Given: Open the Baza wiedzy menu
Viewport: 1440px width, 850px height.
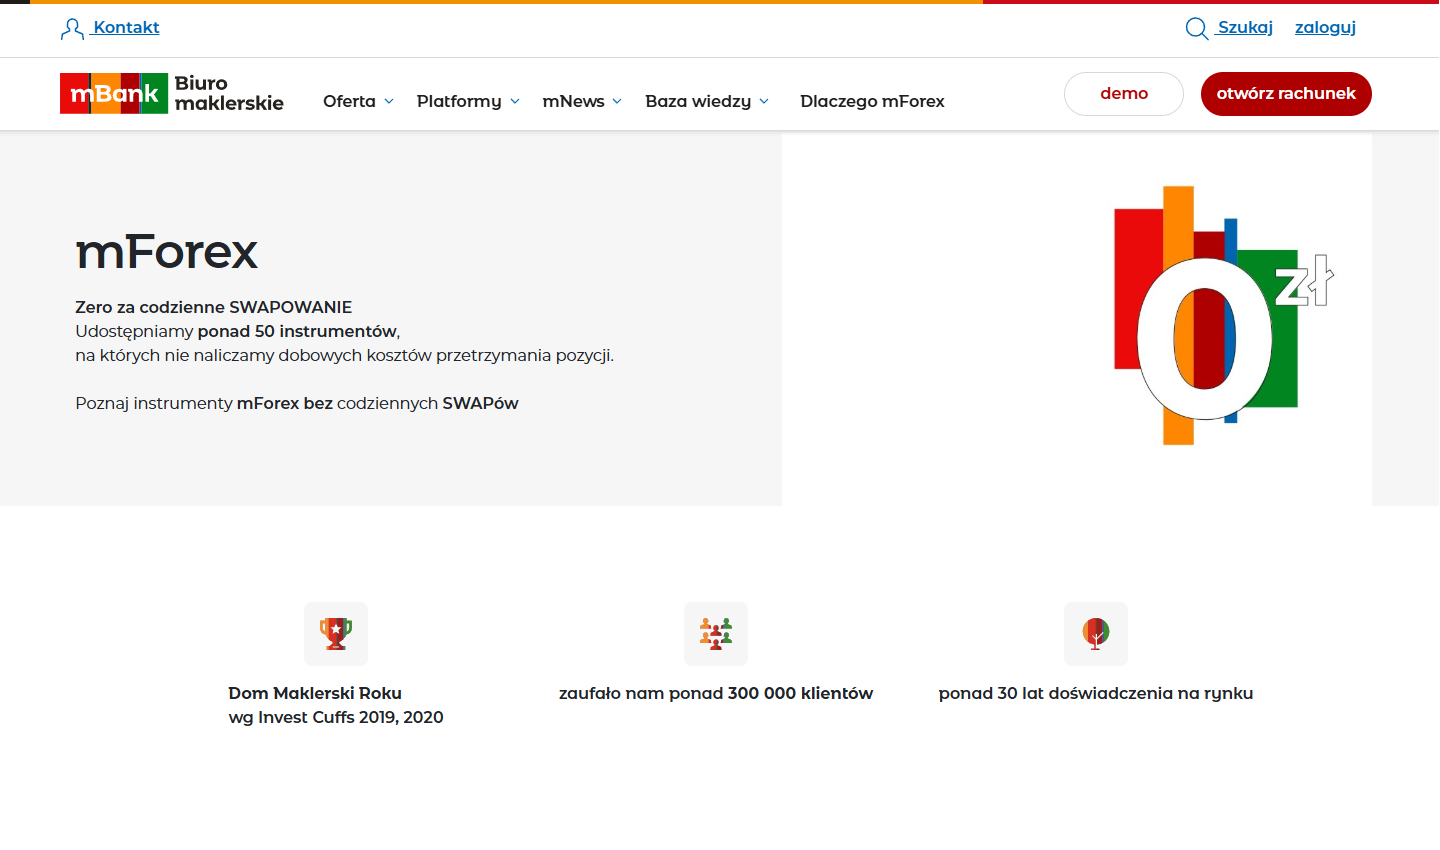Looking at the screenshot, I should point(698,101).
